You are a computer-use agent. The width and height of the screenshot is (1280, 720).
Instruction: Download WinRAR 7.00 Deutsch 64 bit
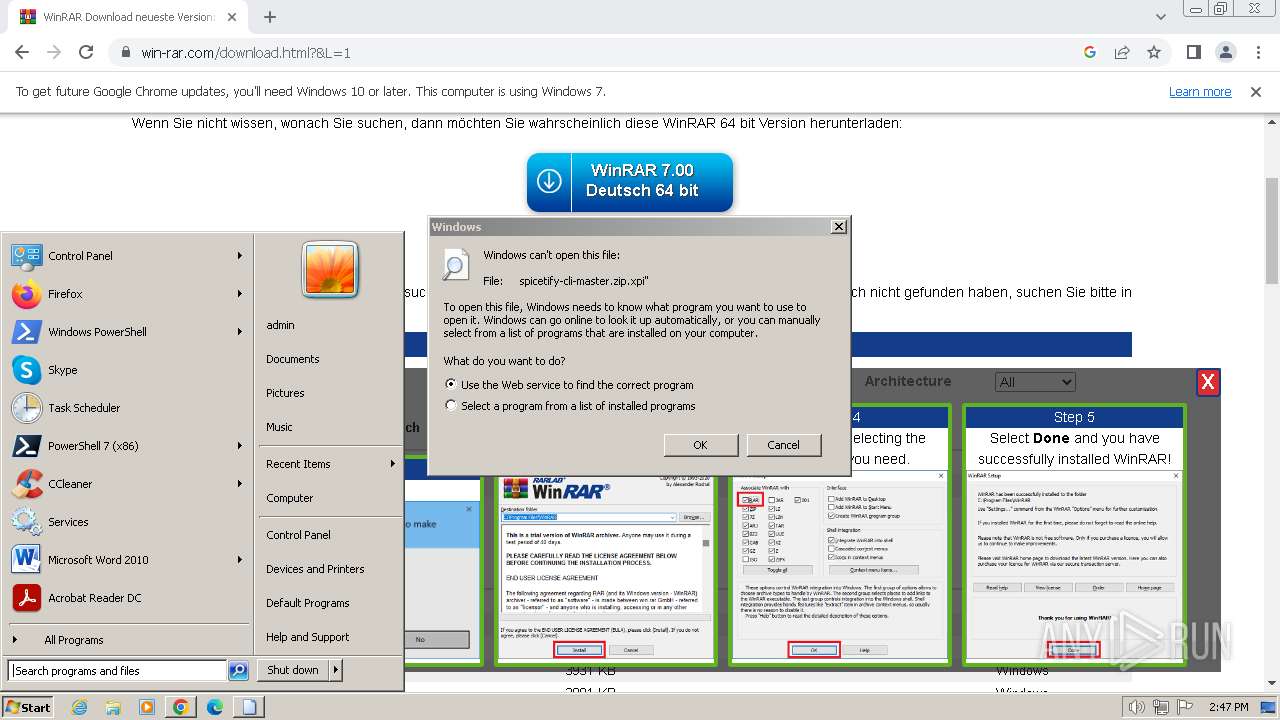pos(630,182)
